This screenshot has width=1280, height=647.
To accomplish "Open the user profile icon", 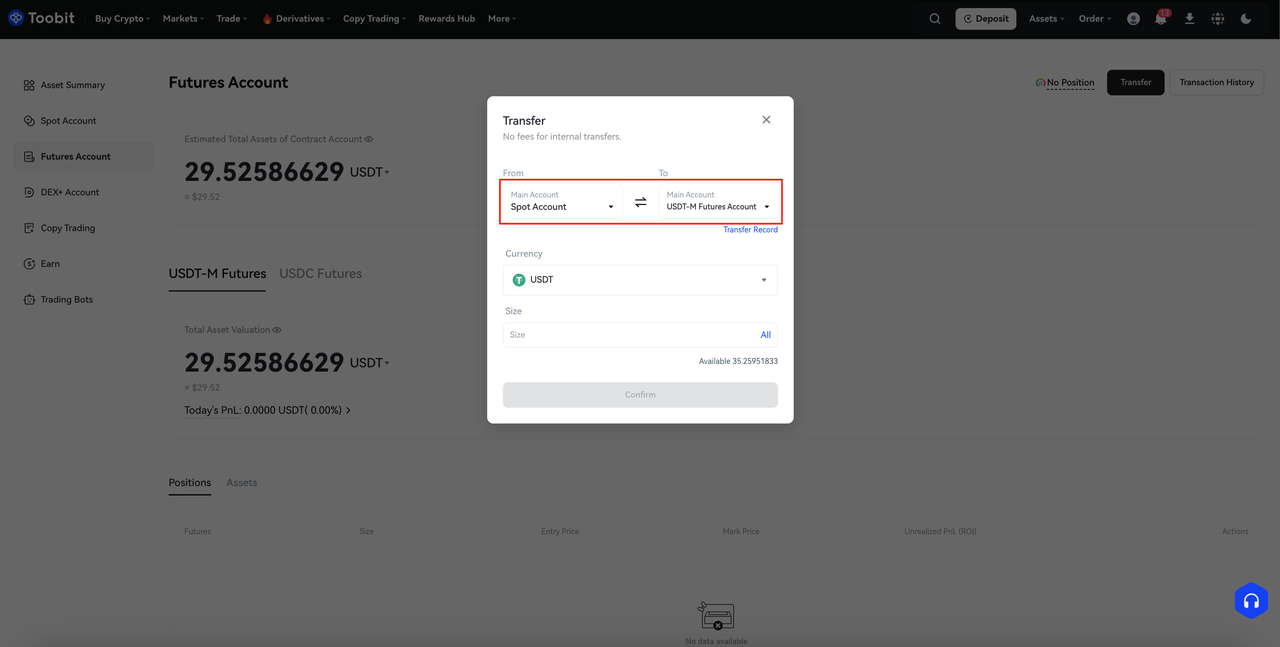I will click(1133, 19).
